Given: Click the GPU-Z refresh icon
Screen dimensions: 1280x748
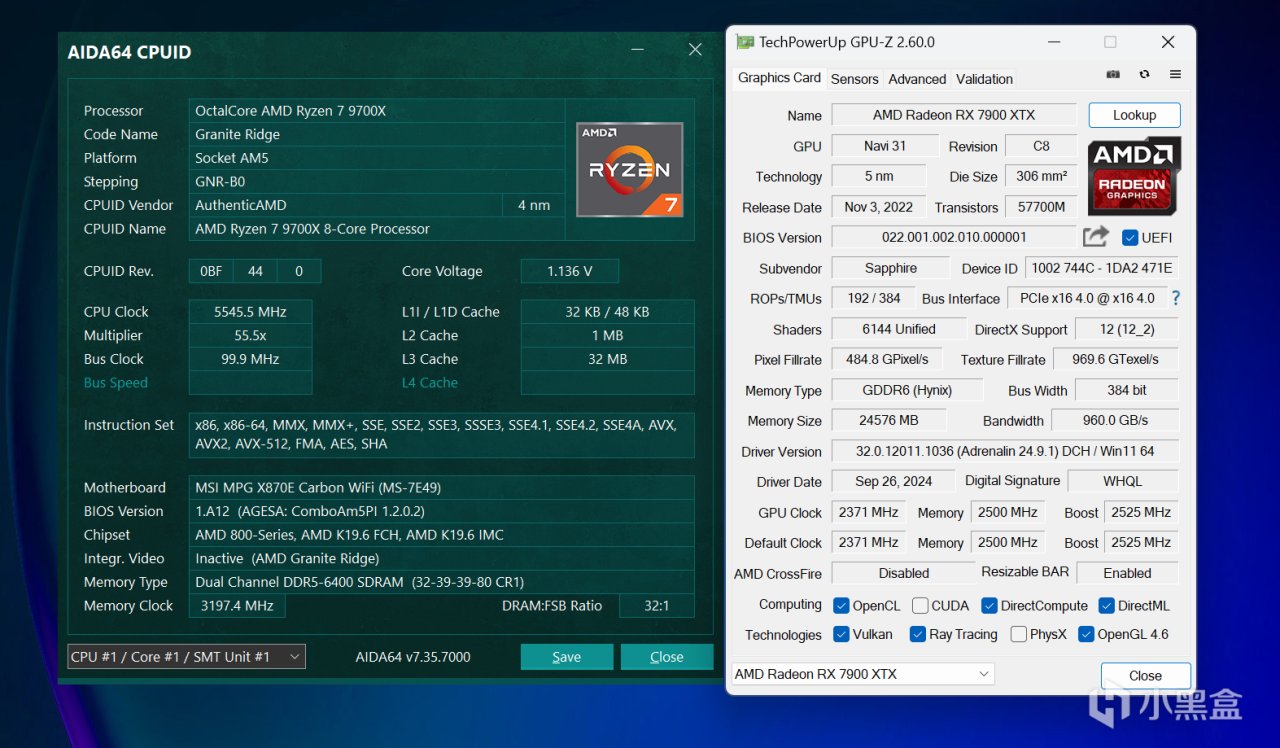Looking at the screenshot, I should (1144, 75).
